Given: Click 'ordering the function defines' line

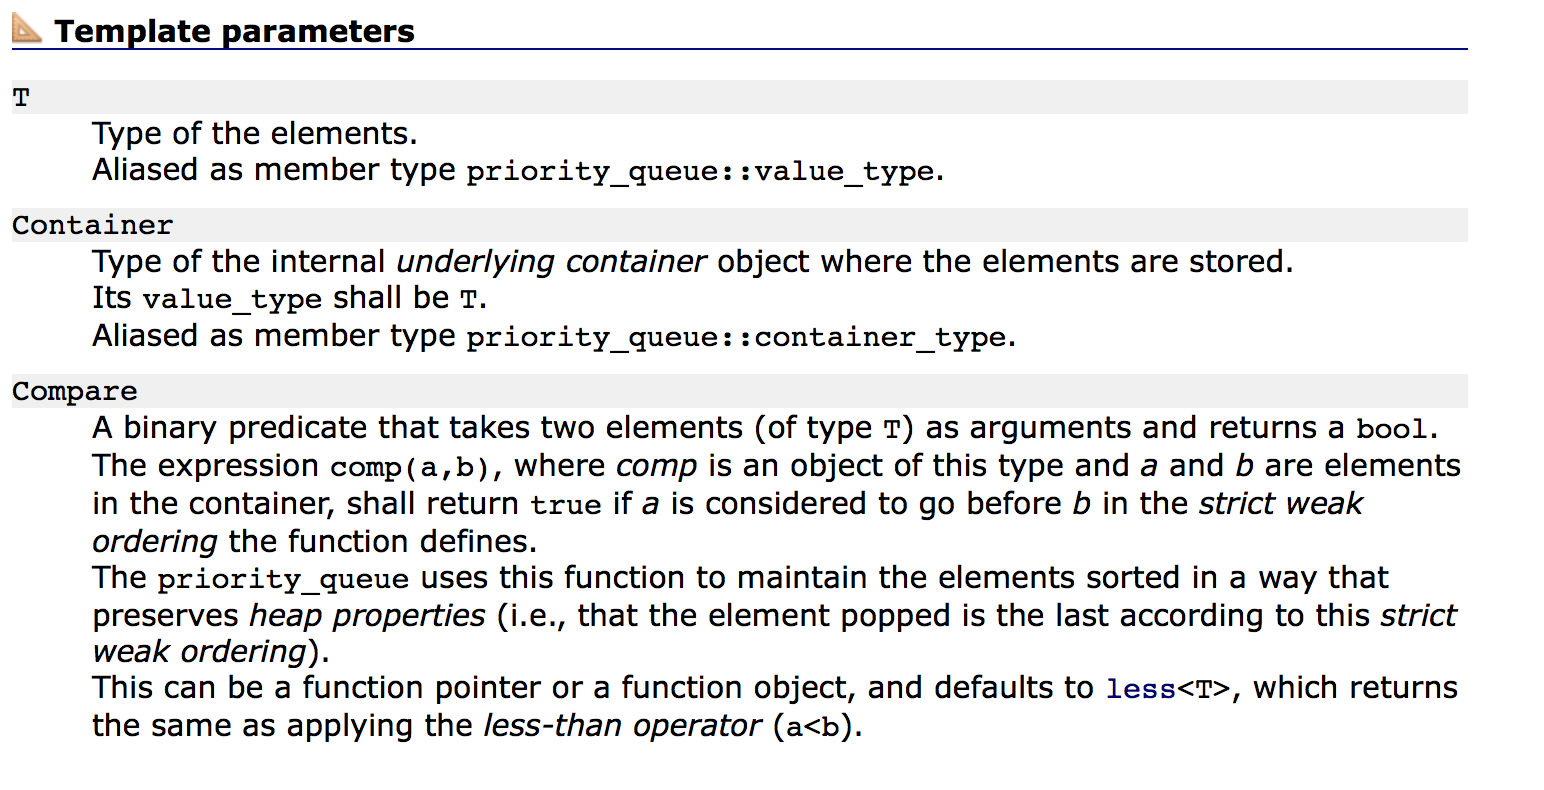Looking at the screenshot, I should pos(315,541).
